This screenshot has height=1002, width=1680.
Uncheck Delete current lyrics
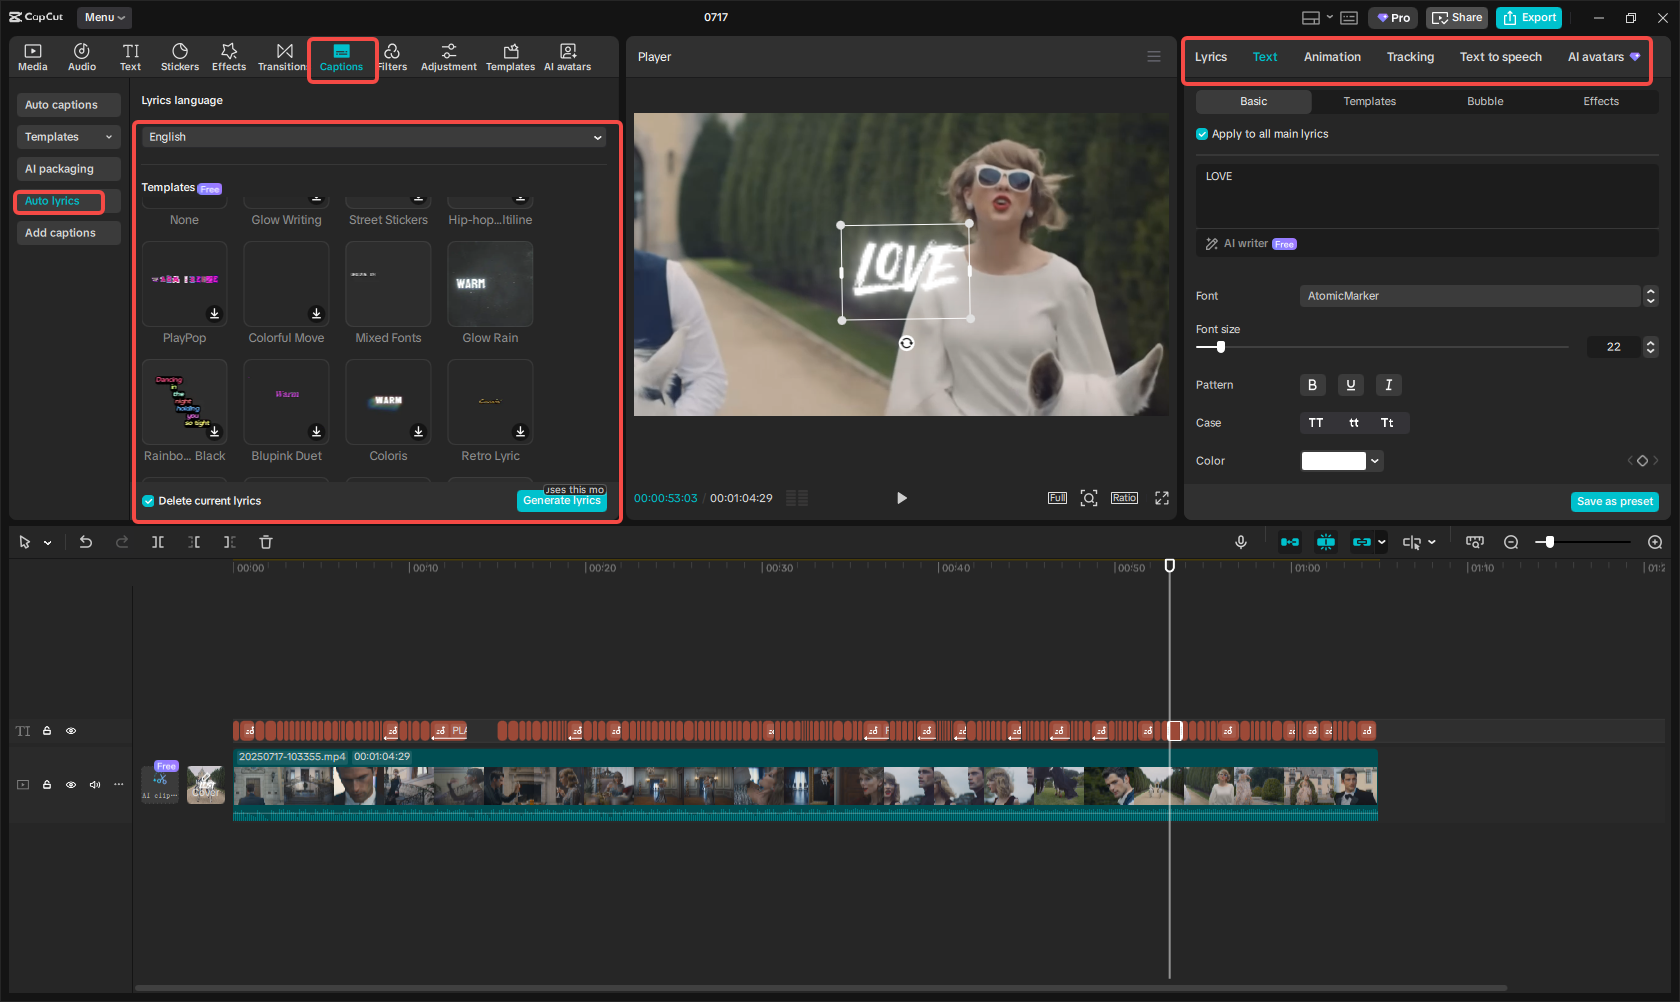tap(148, 500)
